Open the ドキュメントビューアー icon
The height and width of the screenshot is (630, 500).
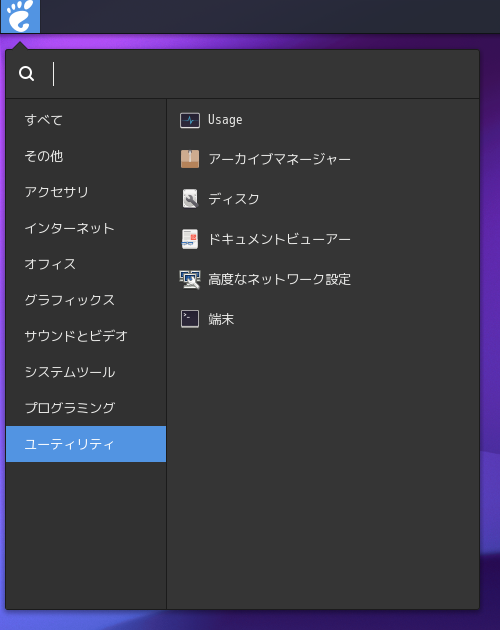190,239
